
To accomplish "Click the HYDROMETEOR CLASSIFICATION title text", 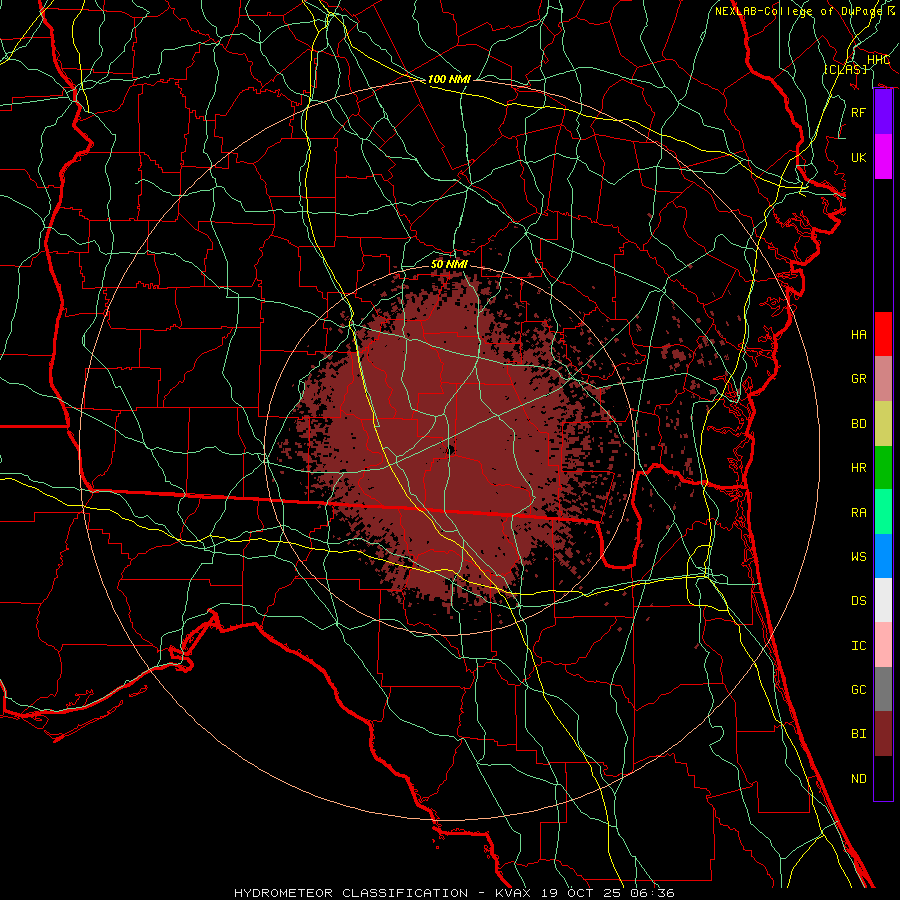I will (x=351, y=893).
